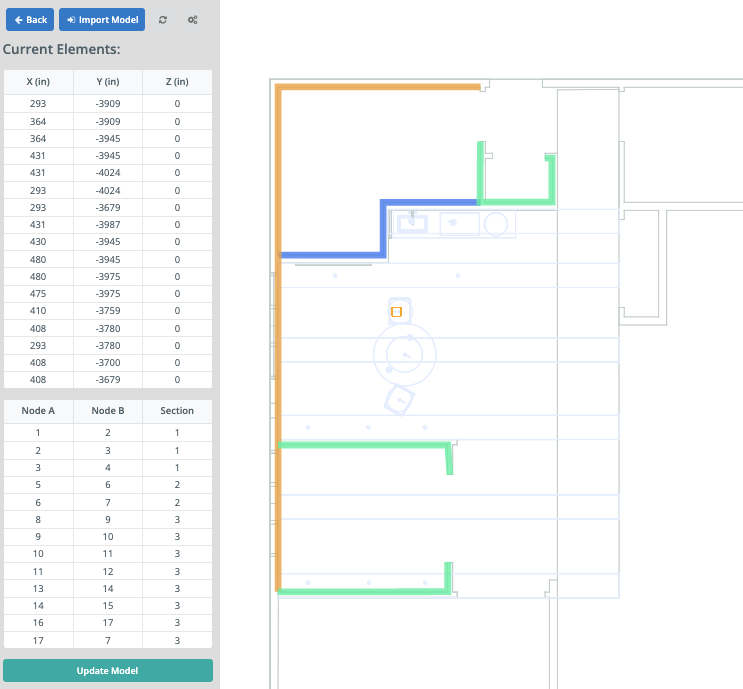
Task: Click the refresh icon in the toolbar
Action: (163, 20)
